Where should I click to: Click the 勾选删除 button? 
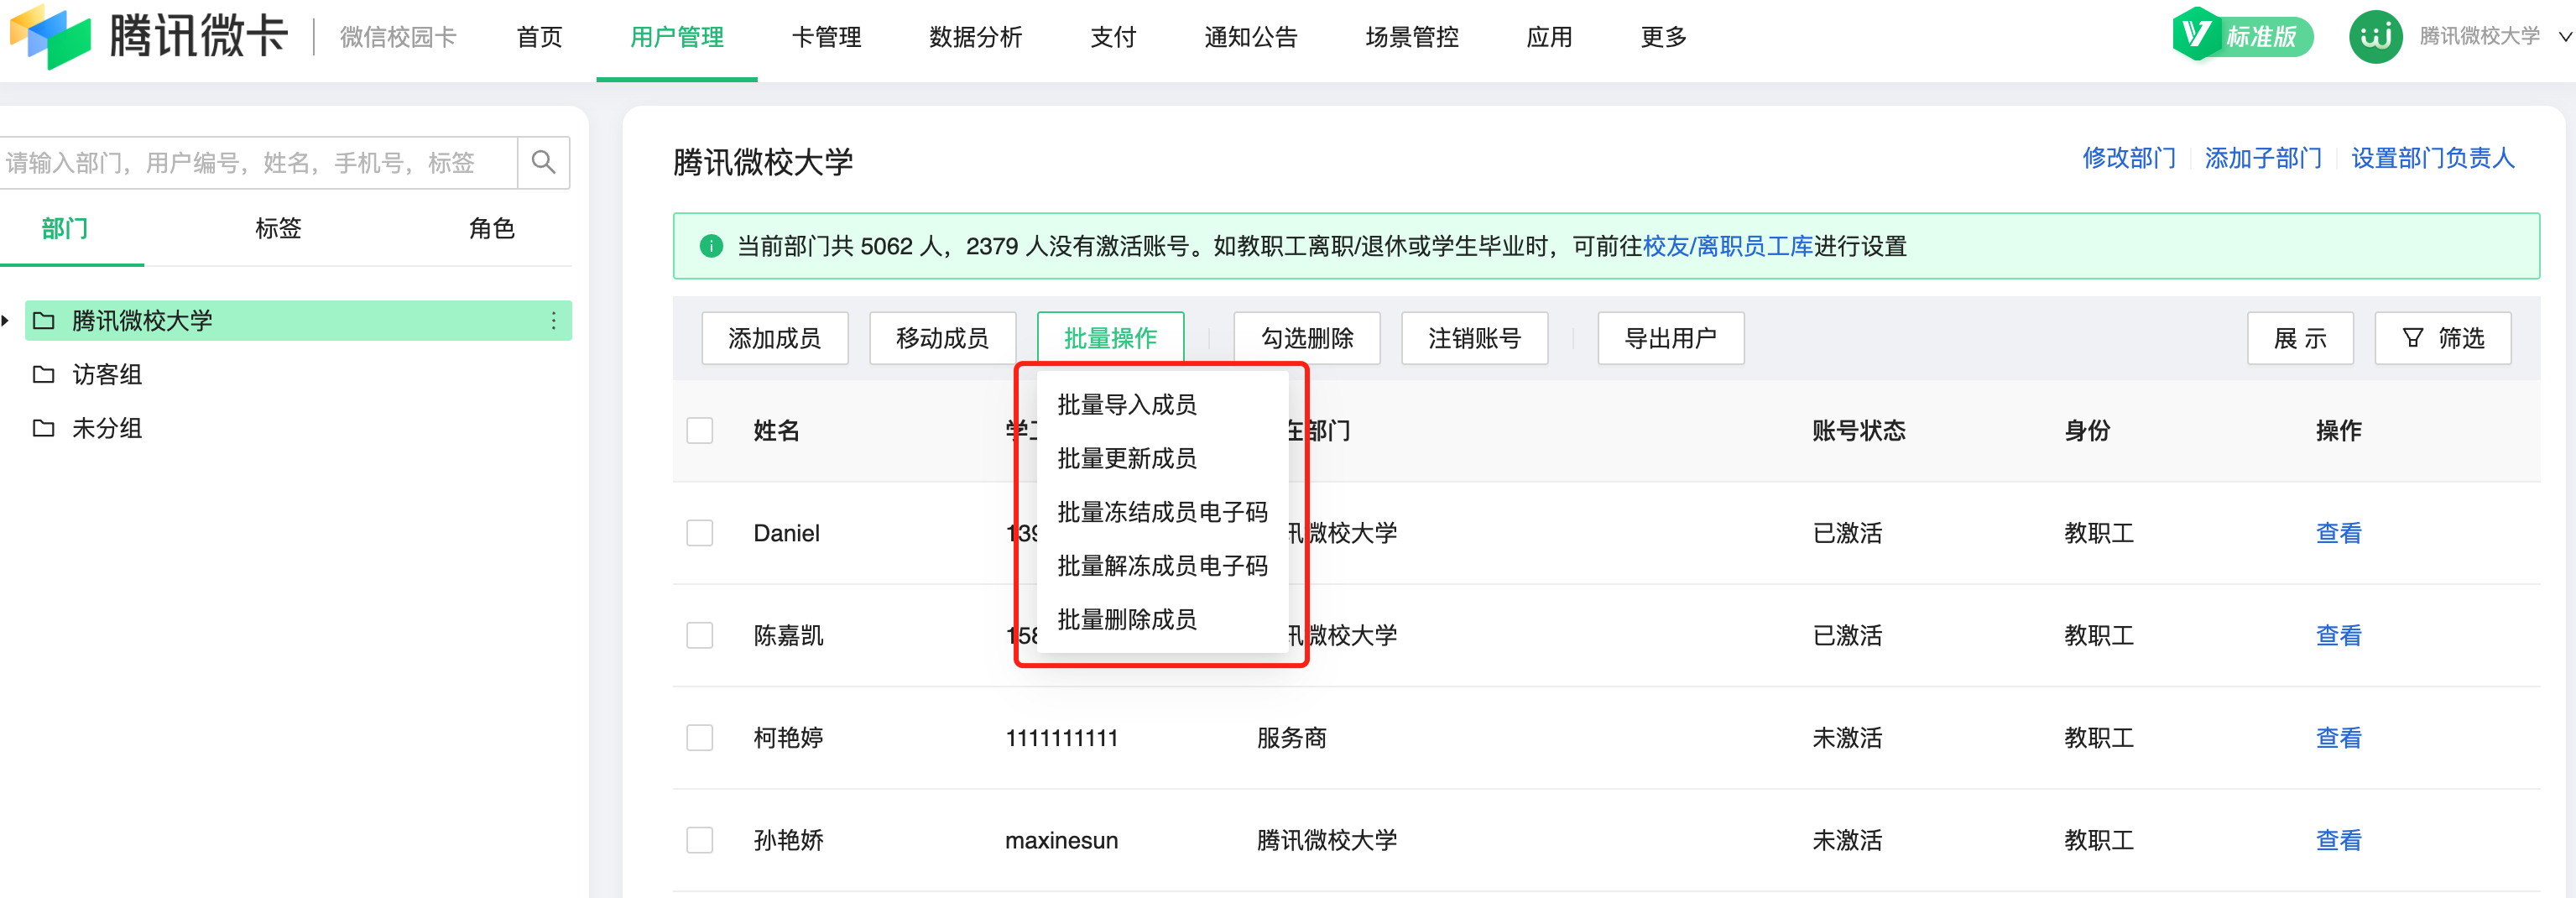(x=1307, y=338)
